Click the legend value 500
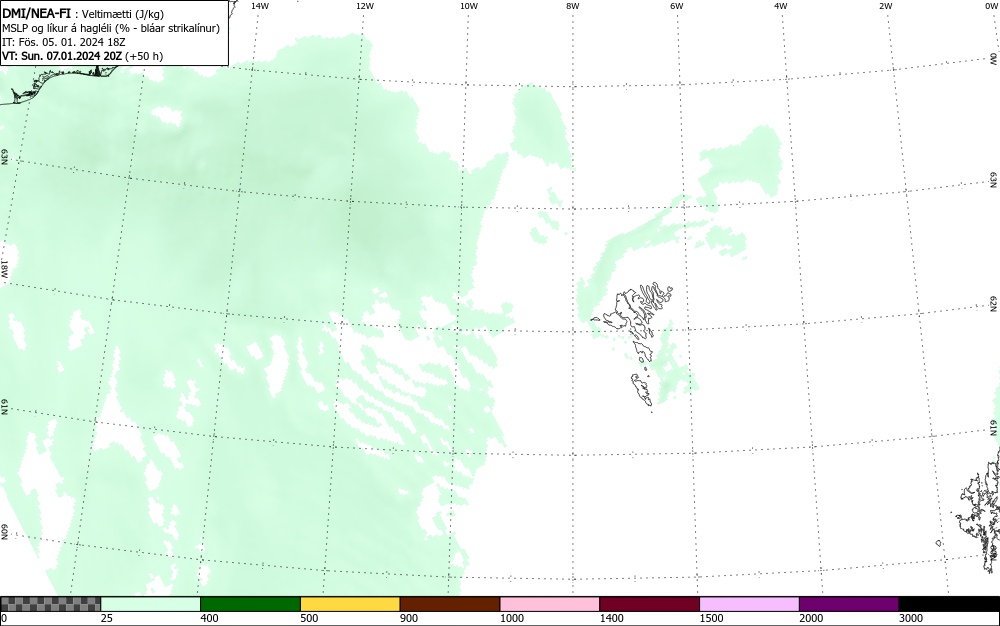 click(x=309, y=618)
